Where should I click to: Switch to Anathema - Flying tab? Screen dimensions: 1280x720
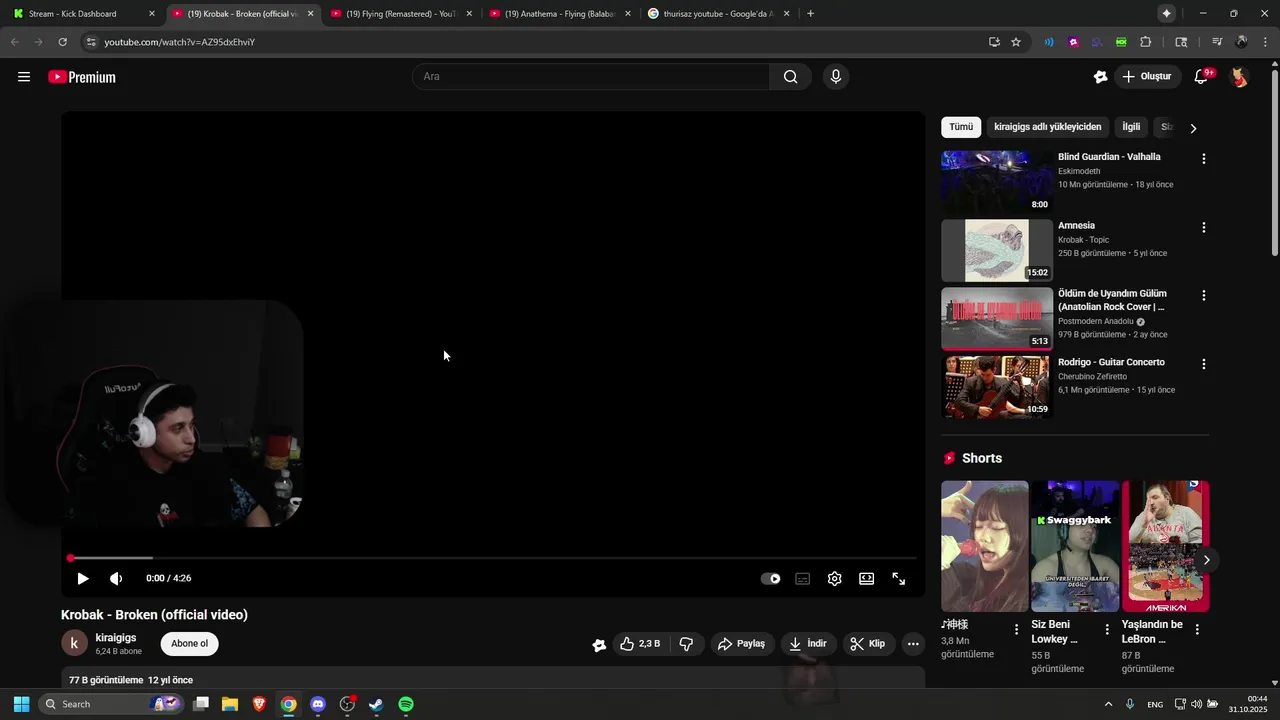click(x=560, y=14)
